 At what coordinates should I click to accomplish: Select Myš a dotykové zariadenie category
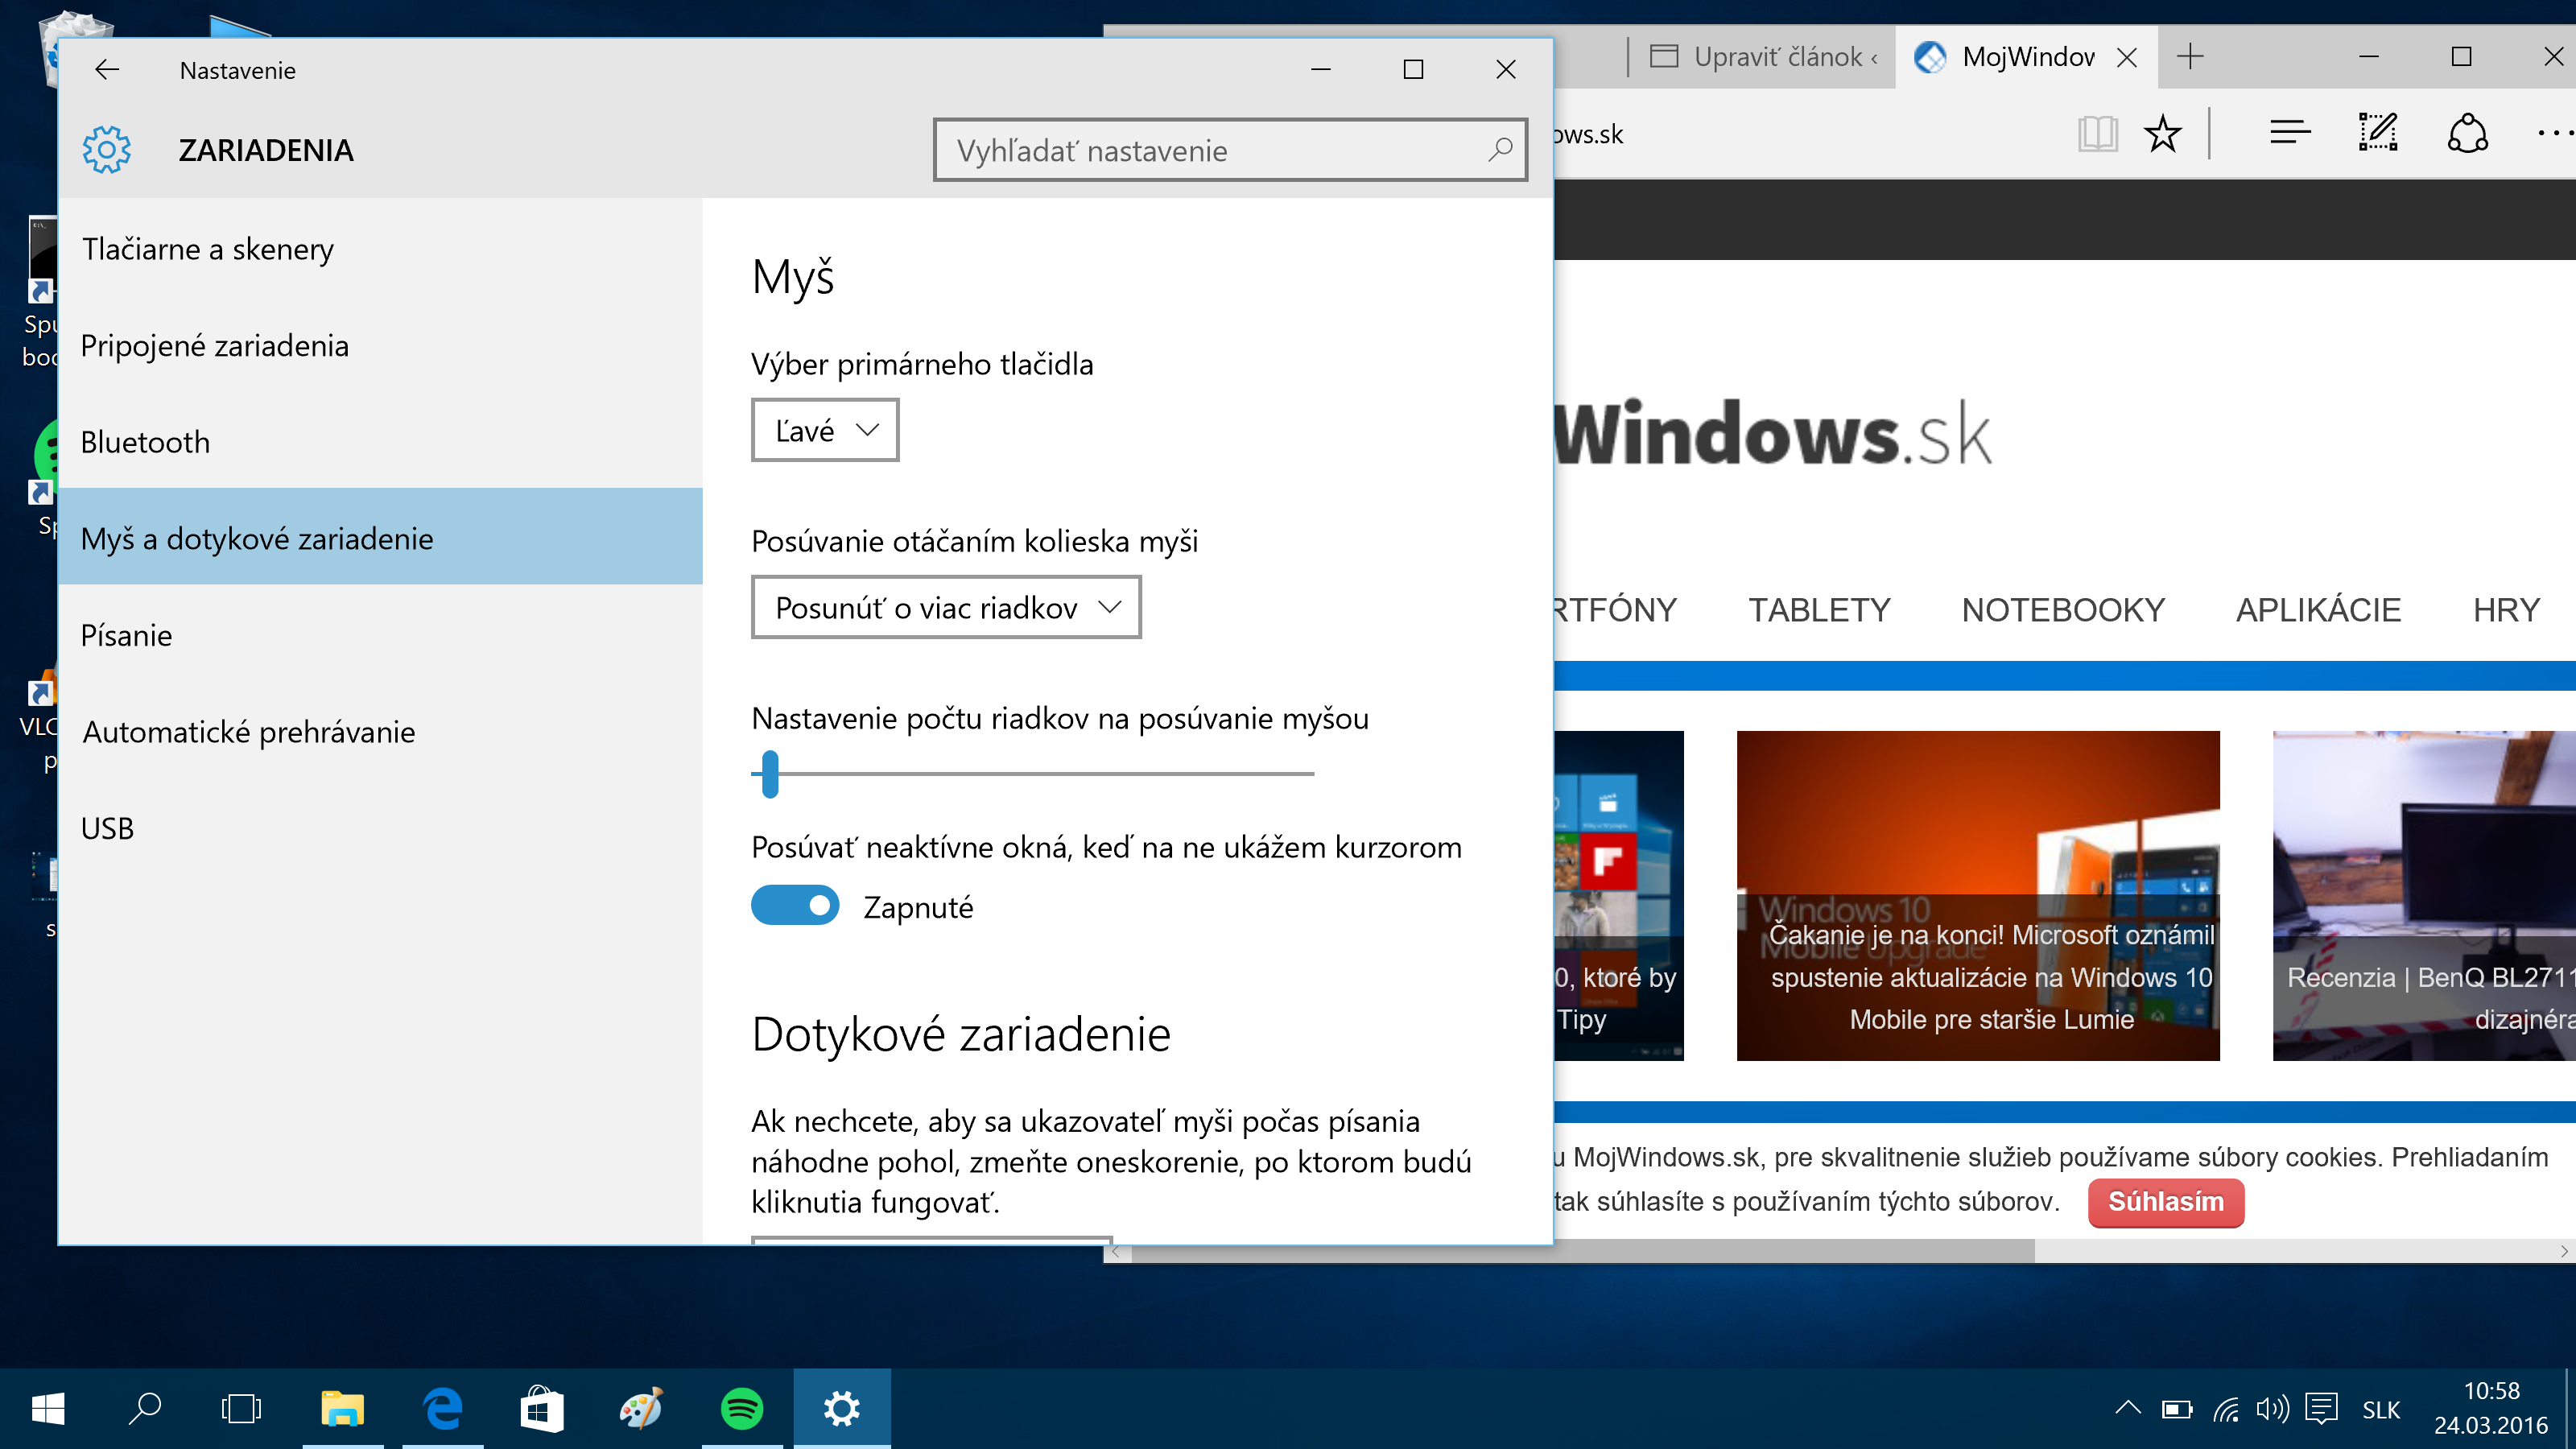pyautogui.click(x=380, y=537)
